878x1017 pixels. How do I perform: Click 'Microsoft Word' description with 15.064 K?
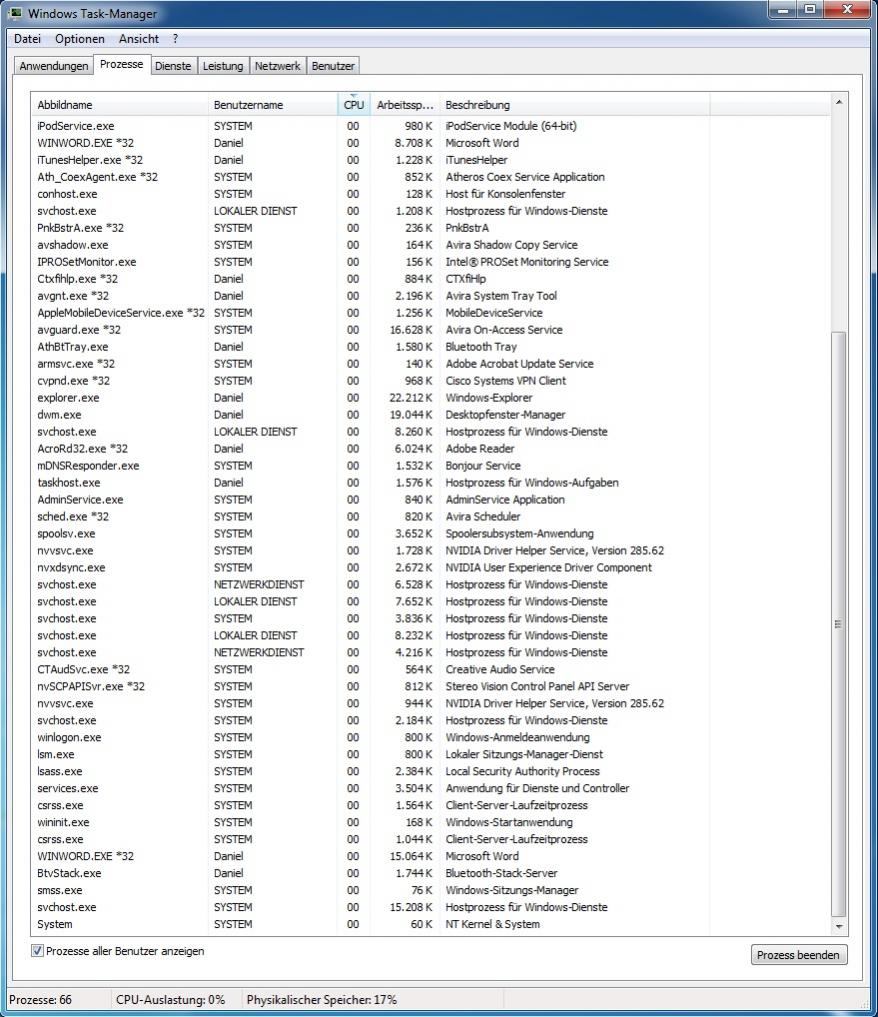point(482,856)
